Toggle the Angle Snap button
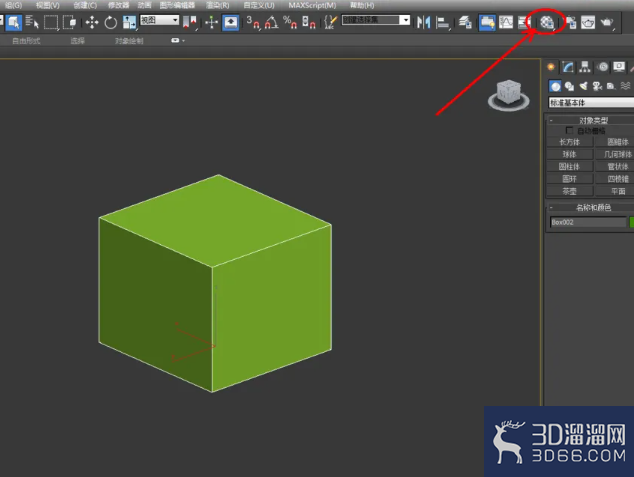 click(x=271, y=22)
